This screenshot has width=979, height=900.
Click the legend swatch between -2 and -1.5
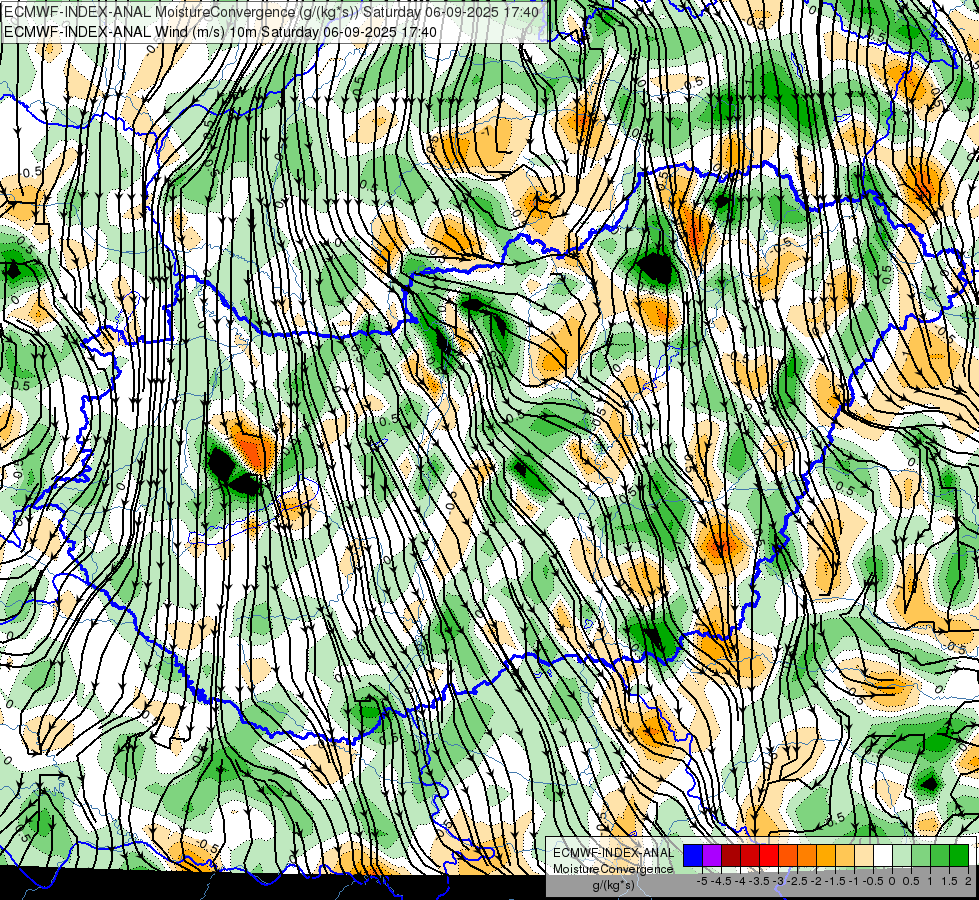826,855
